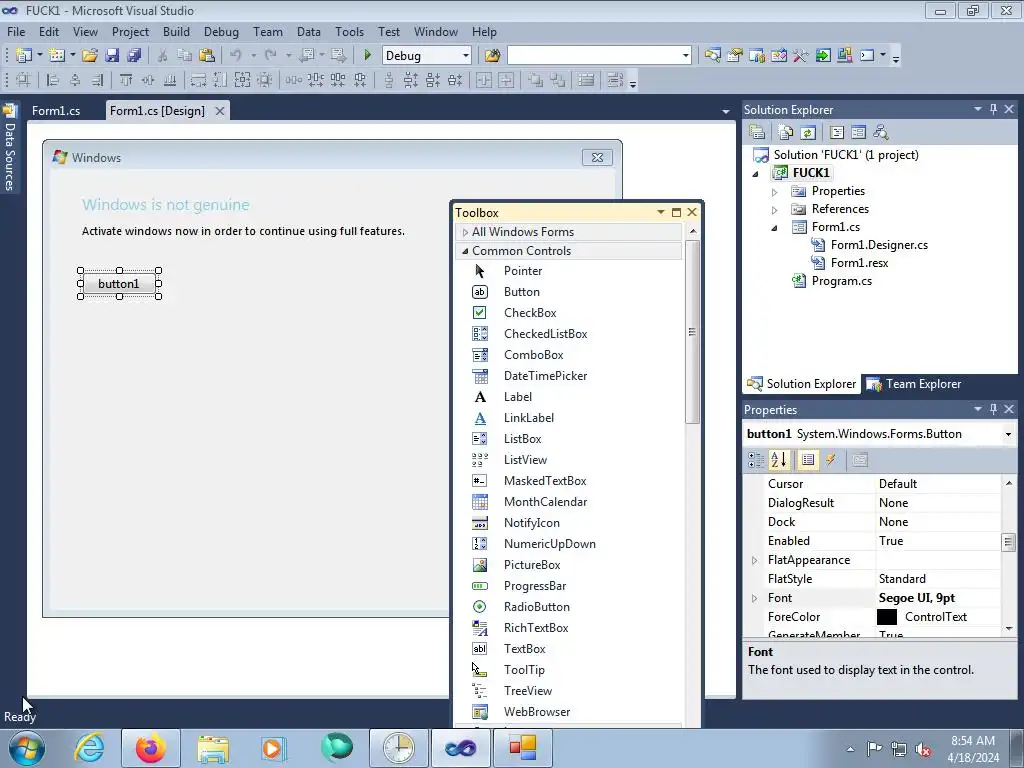Collapse the Common Controls toolbox group
This screenshot has height=768, width=1024.
coord(465,251)
